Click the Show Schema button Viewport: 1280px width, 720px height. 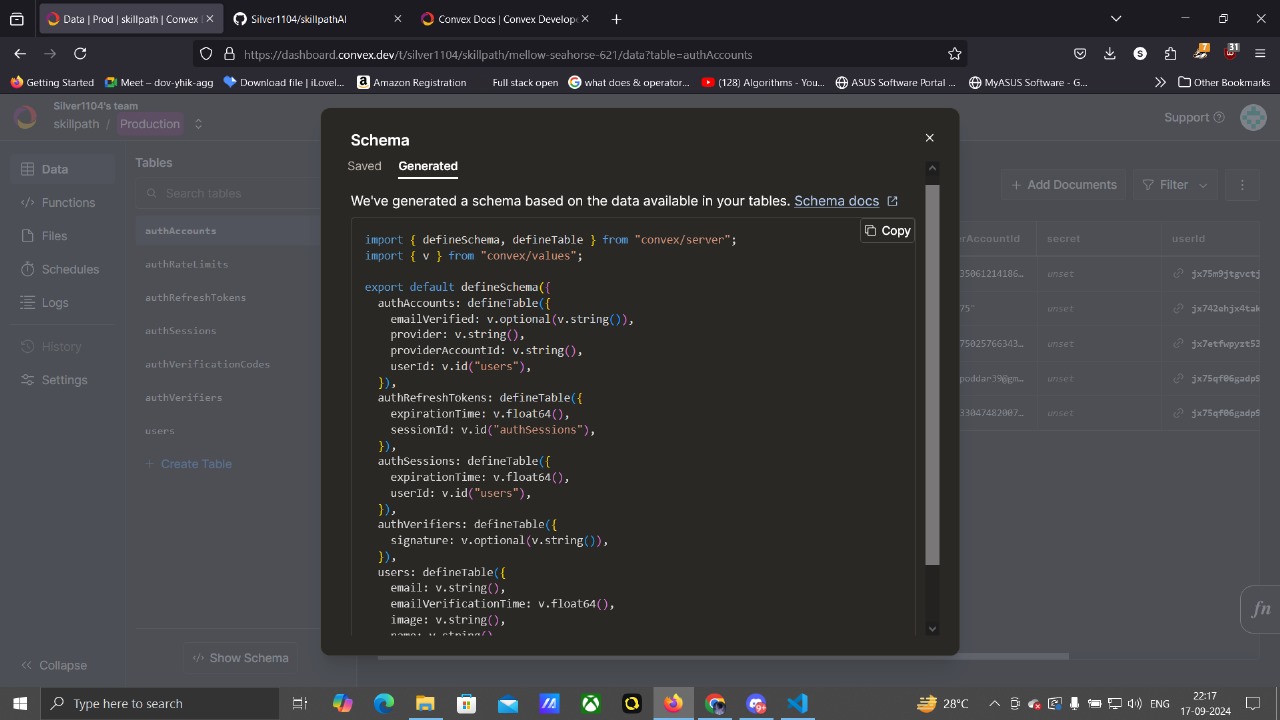tap(240, 658)
